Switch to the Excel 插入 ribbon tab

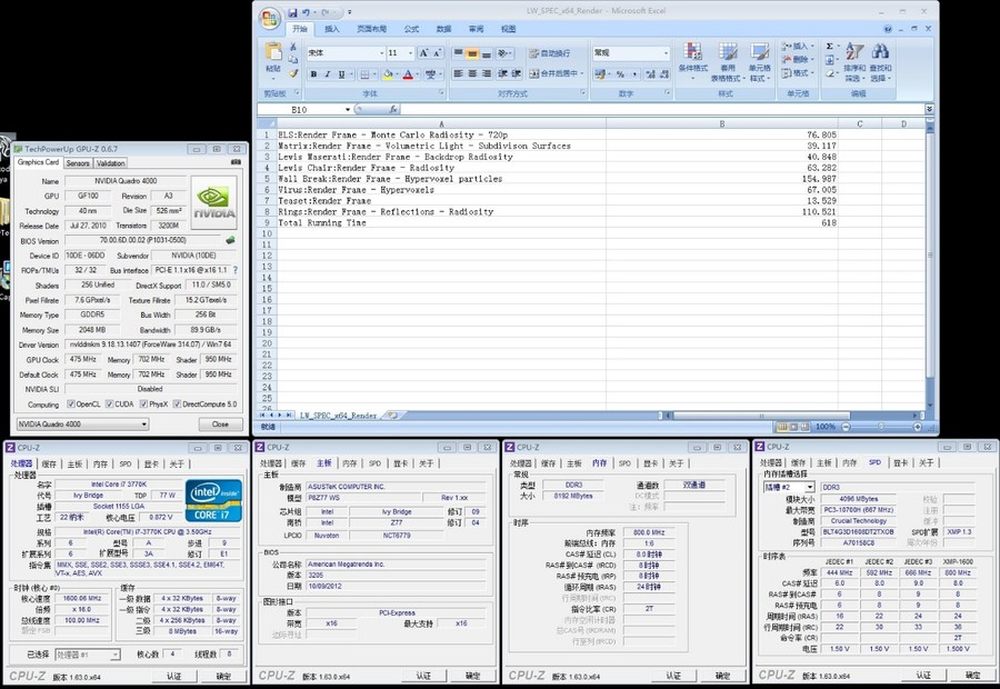click(x=332, y=29)
